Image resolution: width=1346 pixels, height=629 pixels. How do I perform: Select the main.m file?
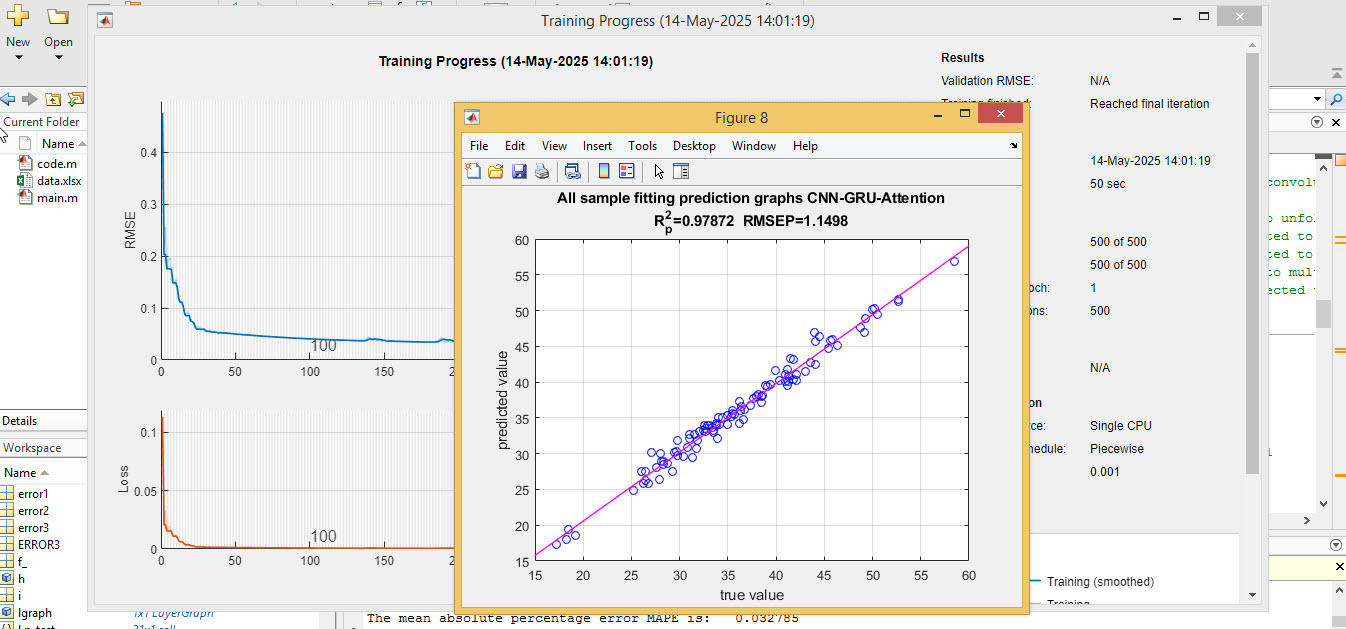pyautogui.click(x=57, y=198)
